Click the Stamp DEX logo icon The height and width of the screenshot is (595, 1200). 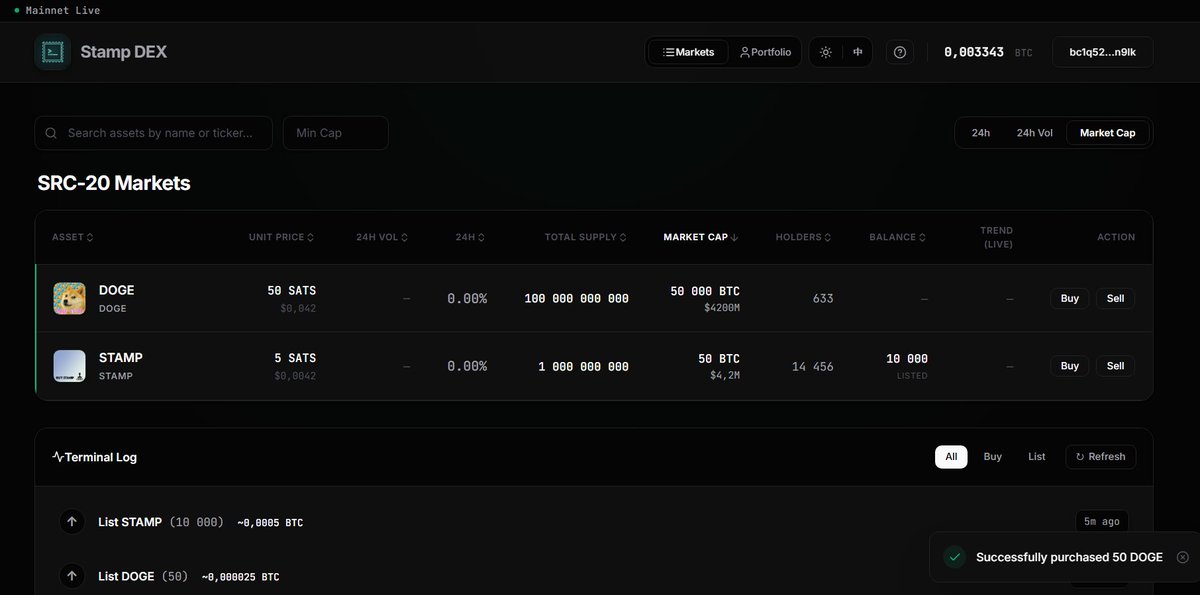coord(52,52)
